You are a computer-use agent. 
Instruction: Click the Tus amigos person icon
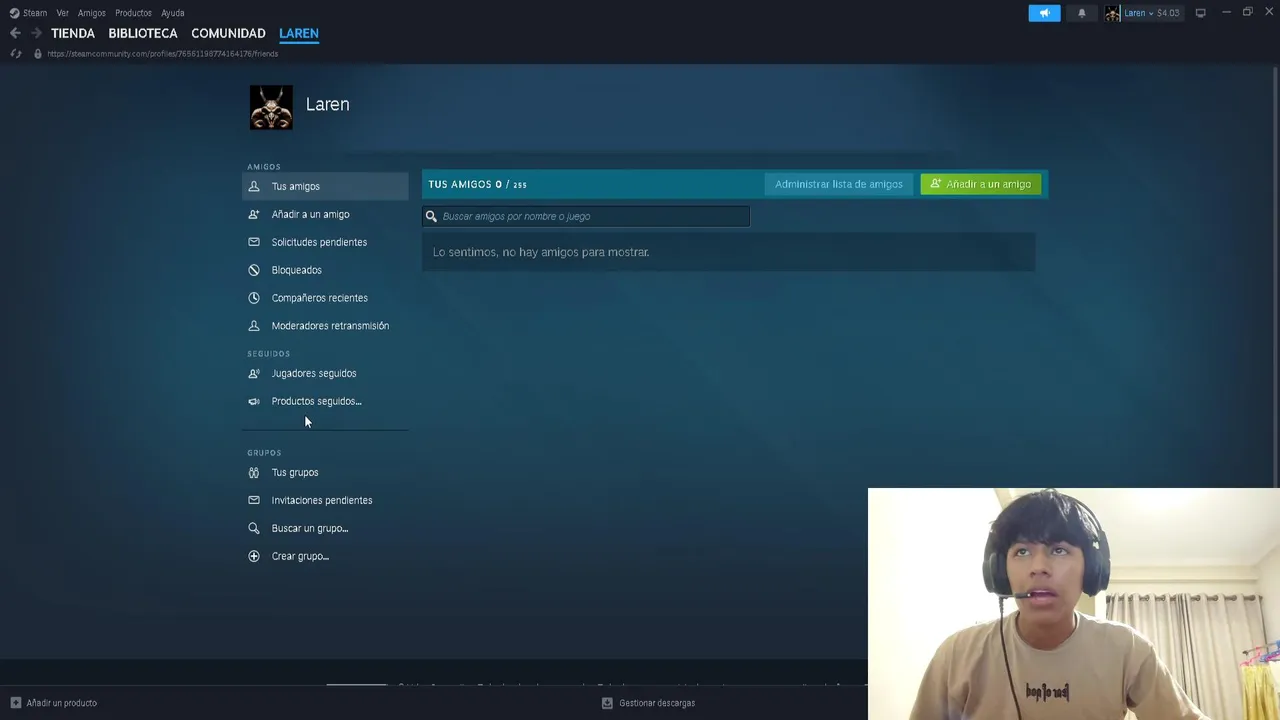pyautogui.click(x=254, y=186)
